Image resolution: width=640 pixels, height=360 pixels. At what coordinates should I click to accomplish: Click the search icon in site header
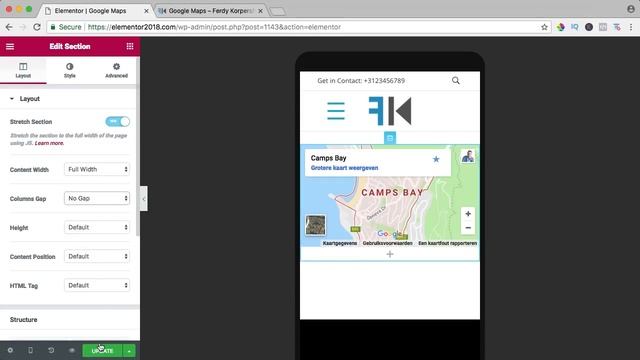point(456,81)
